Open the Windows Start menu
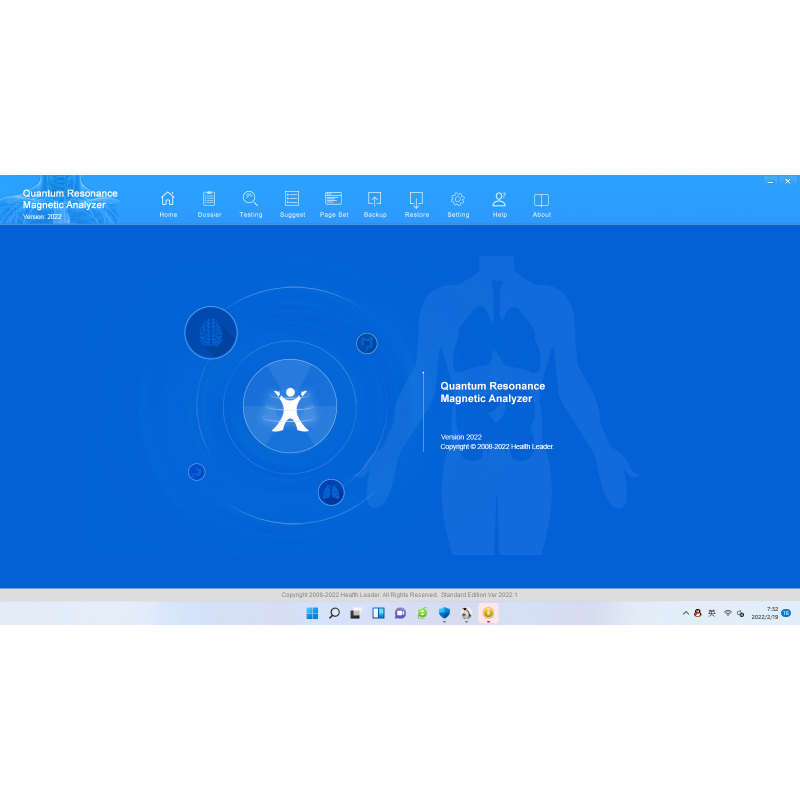 [x=312, y=613]
